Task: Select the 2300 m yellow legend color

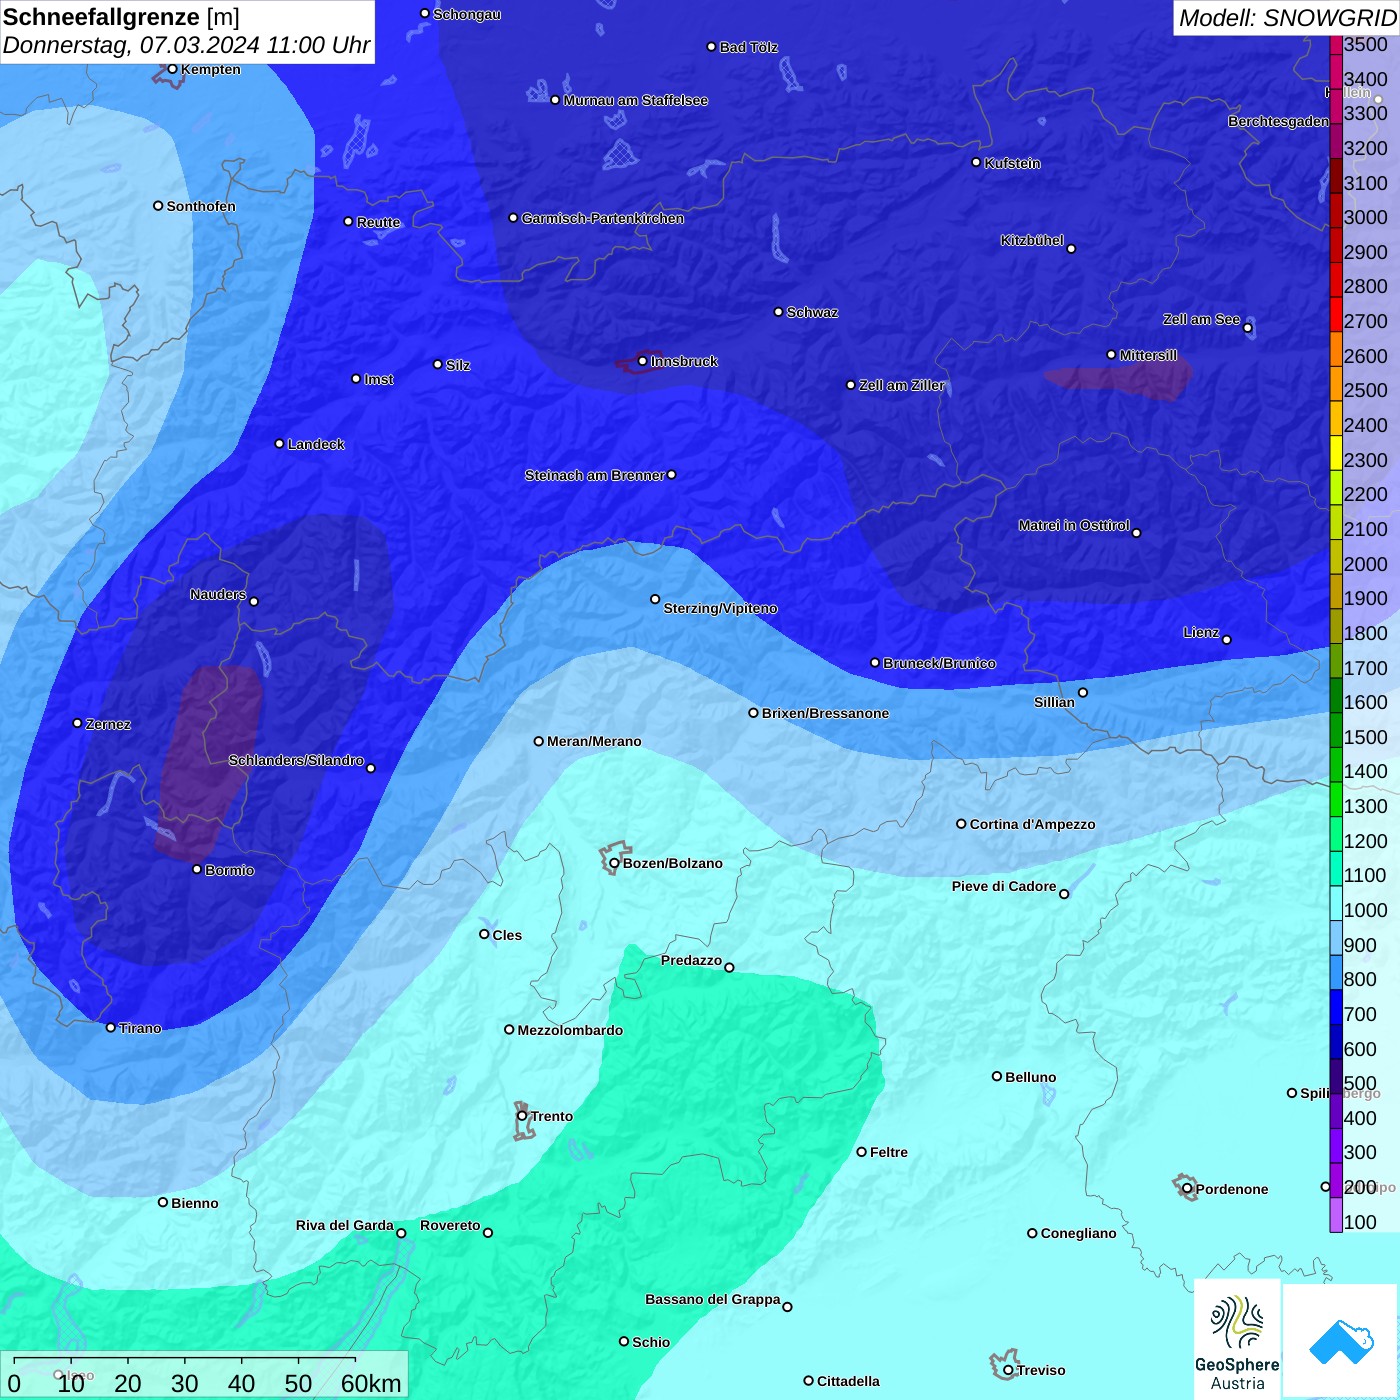Action: (x=1336, y=453)
